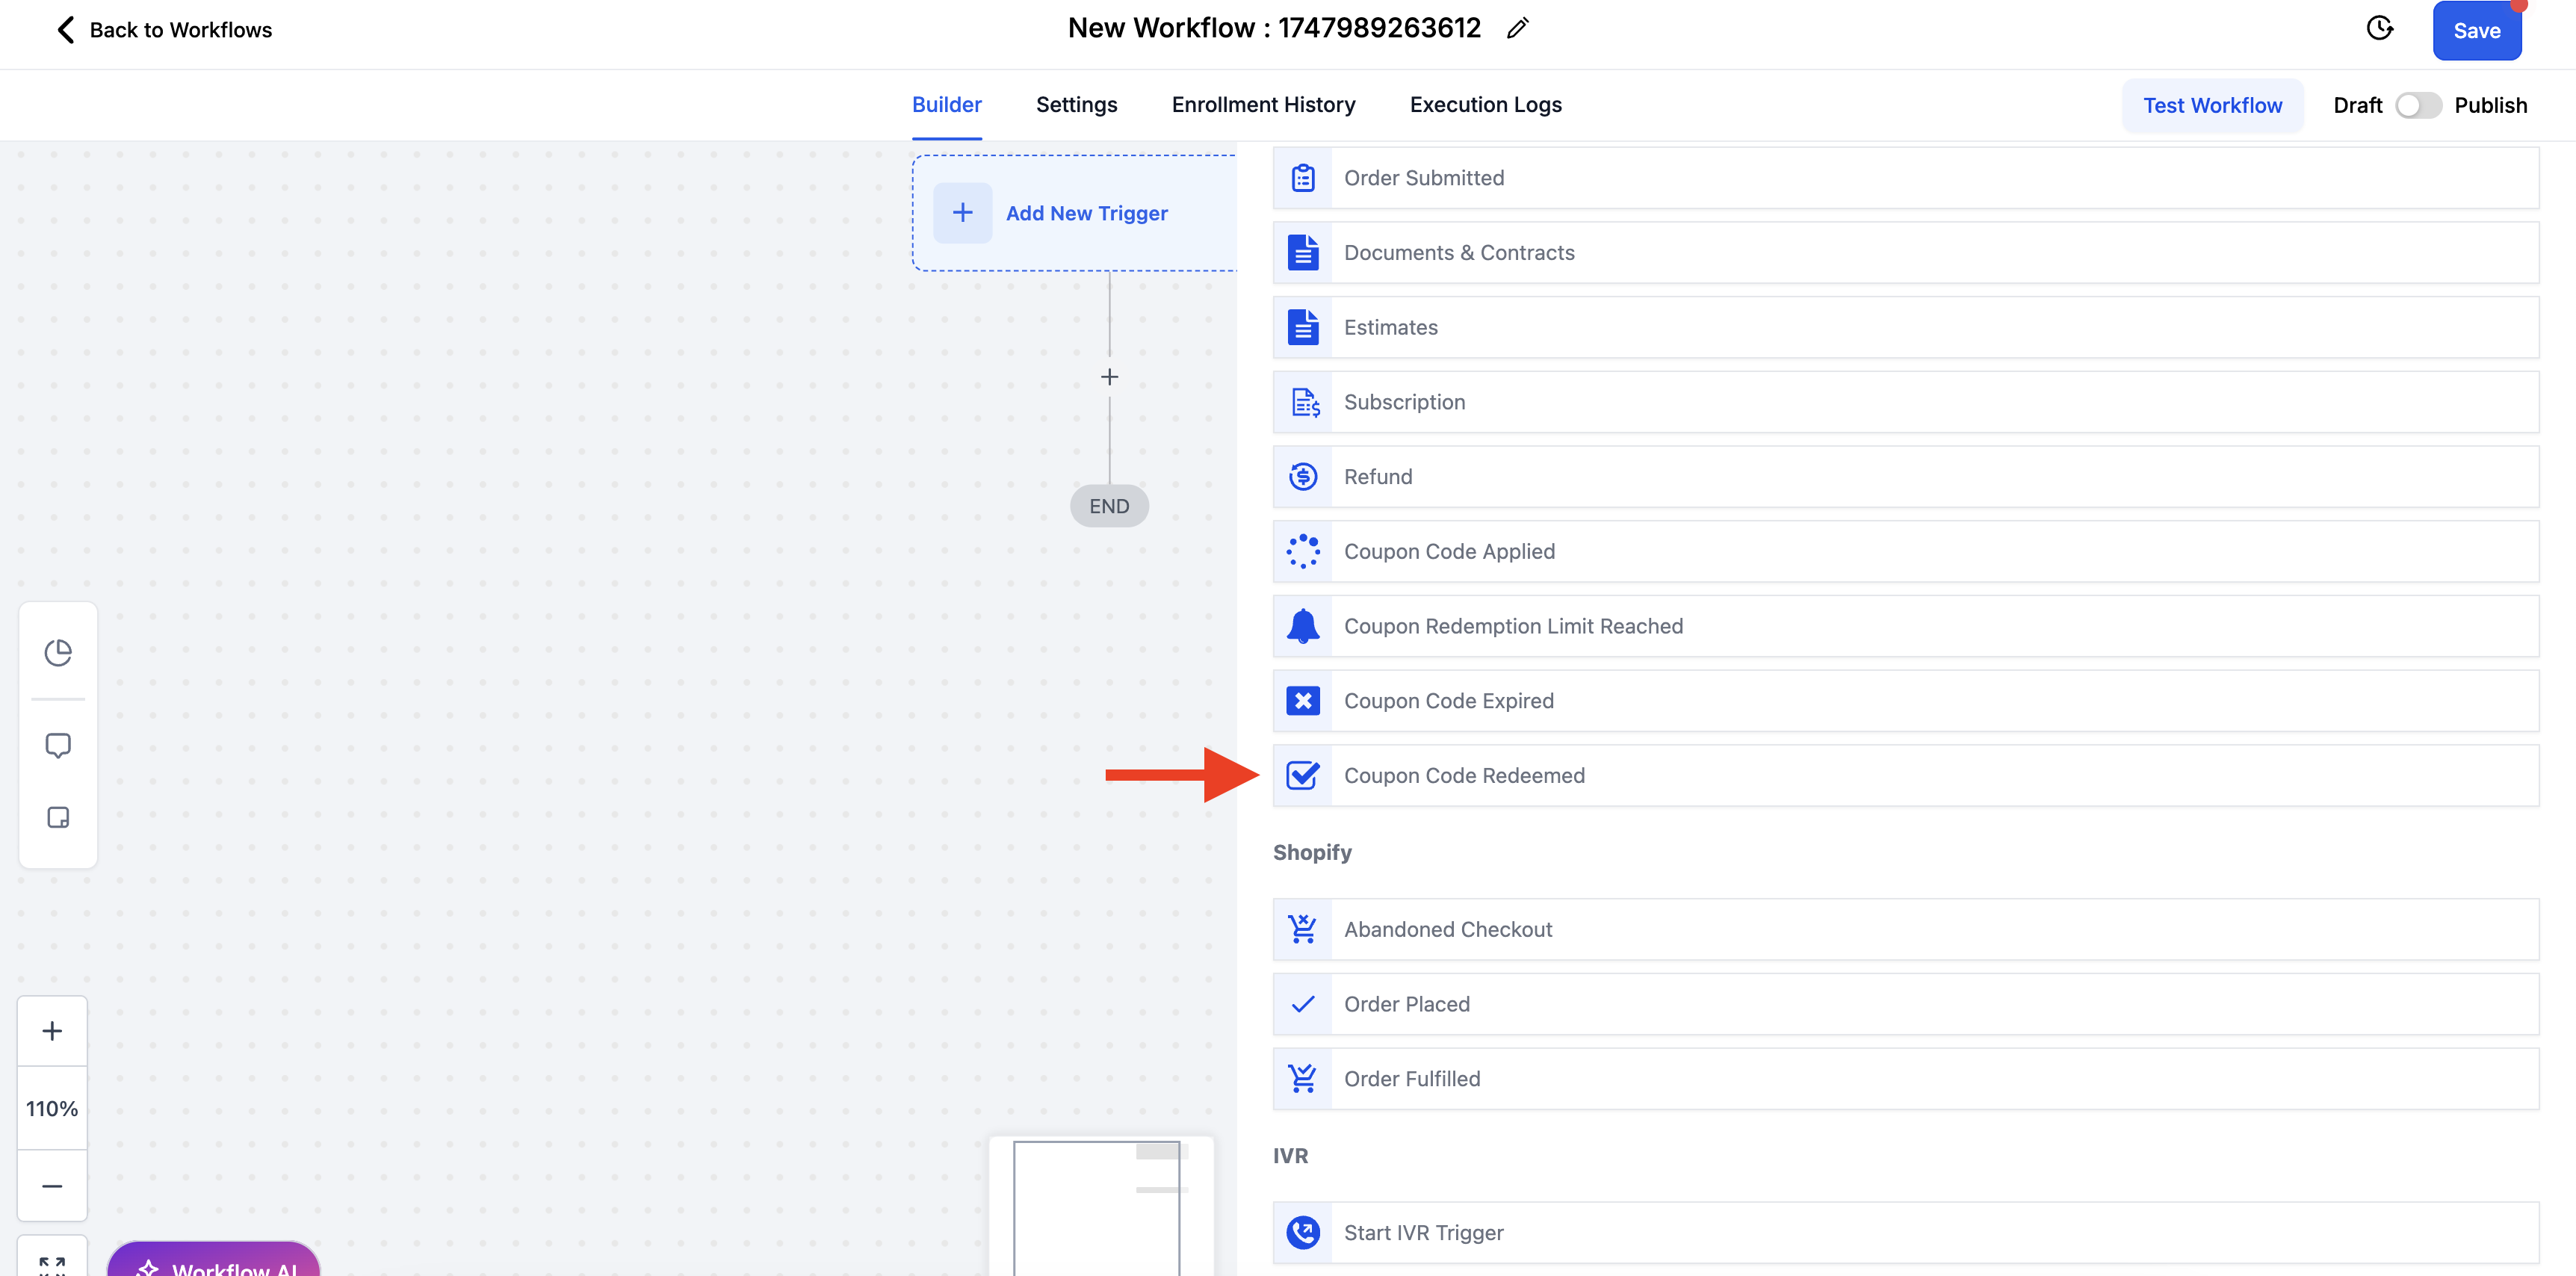Click the fullscreen expand icon

(x=52, y=1264)
